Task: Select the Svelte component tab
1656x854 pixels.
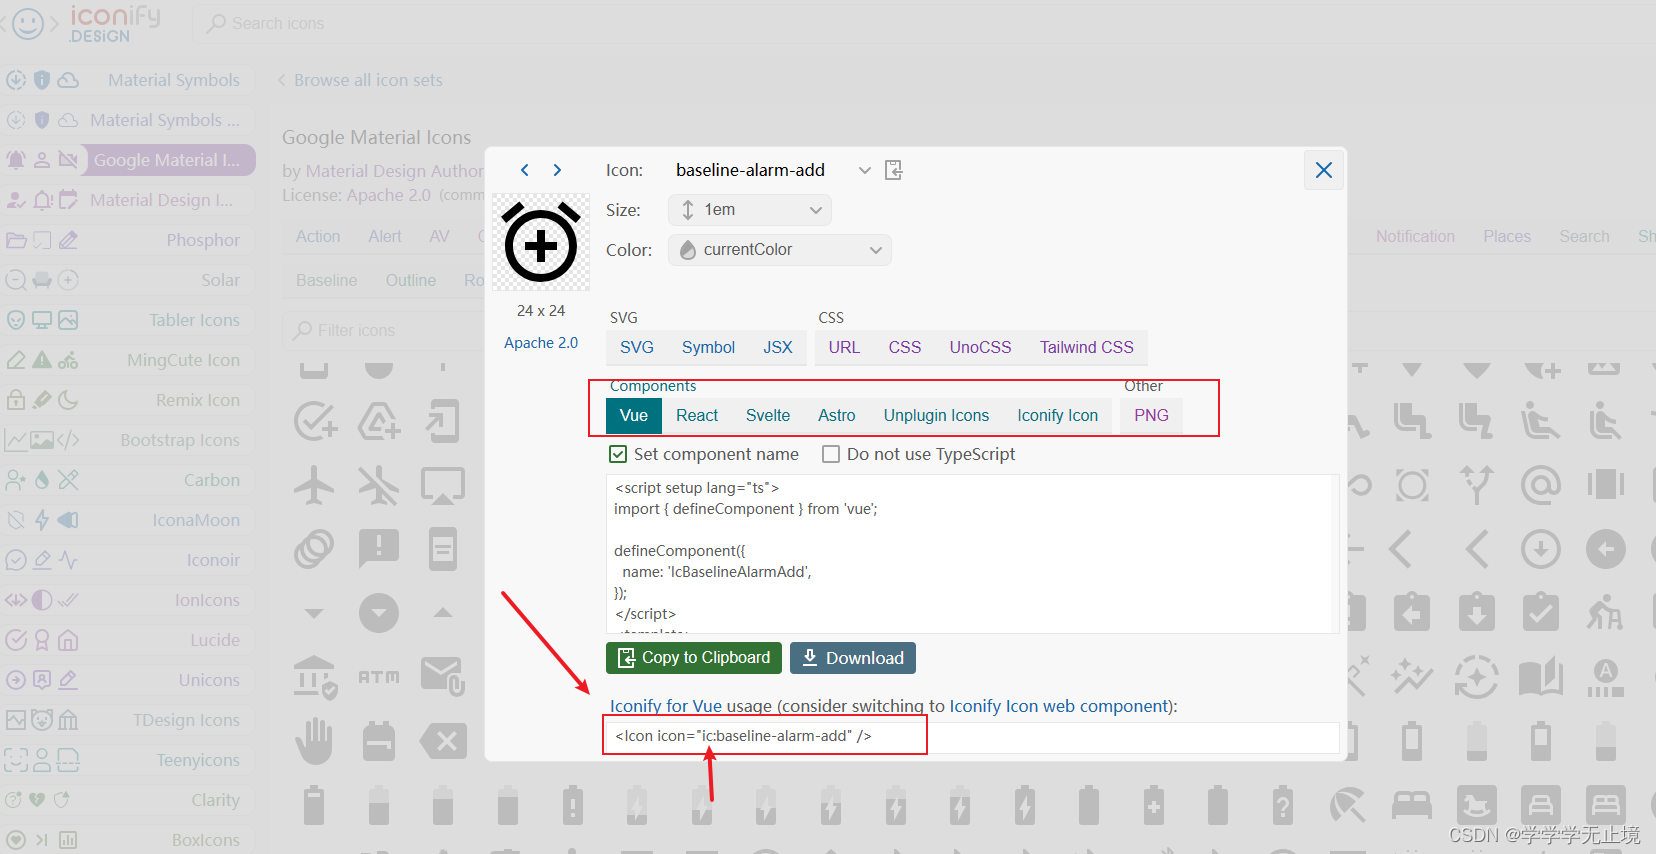Action: pyautogui.click(x=768, y=415)
